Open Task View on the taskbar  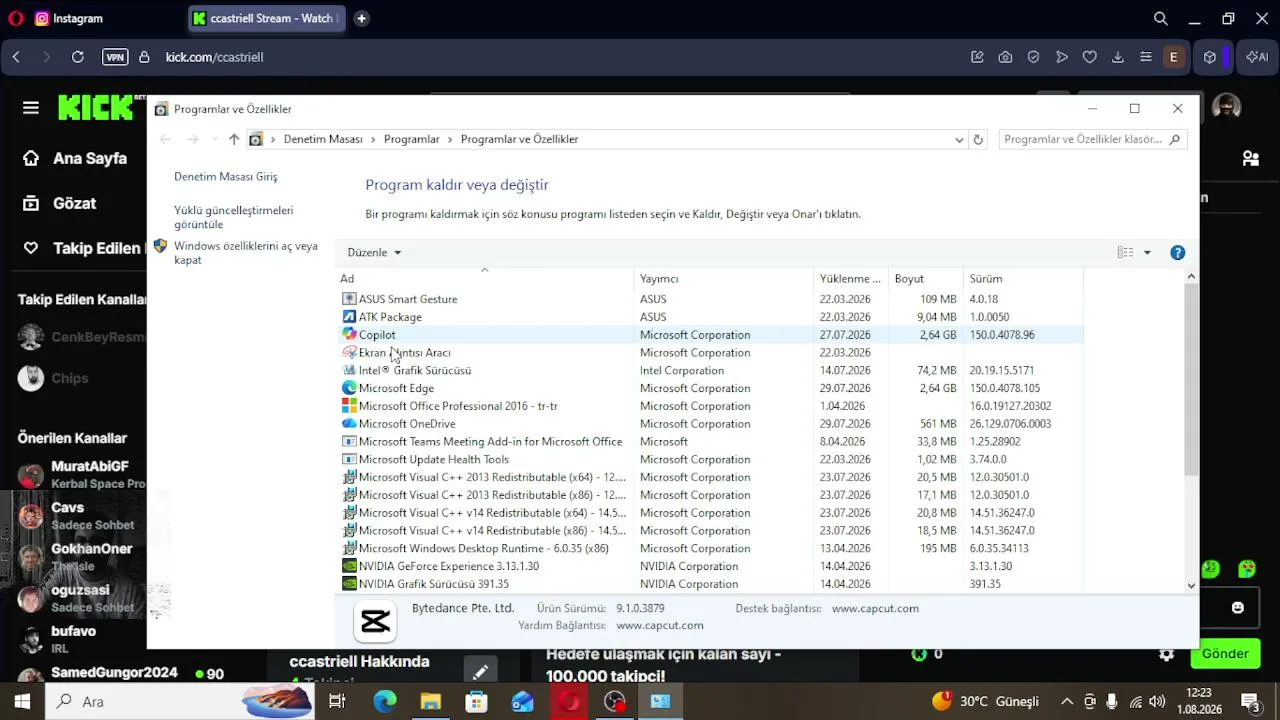click(337, 701)
